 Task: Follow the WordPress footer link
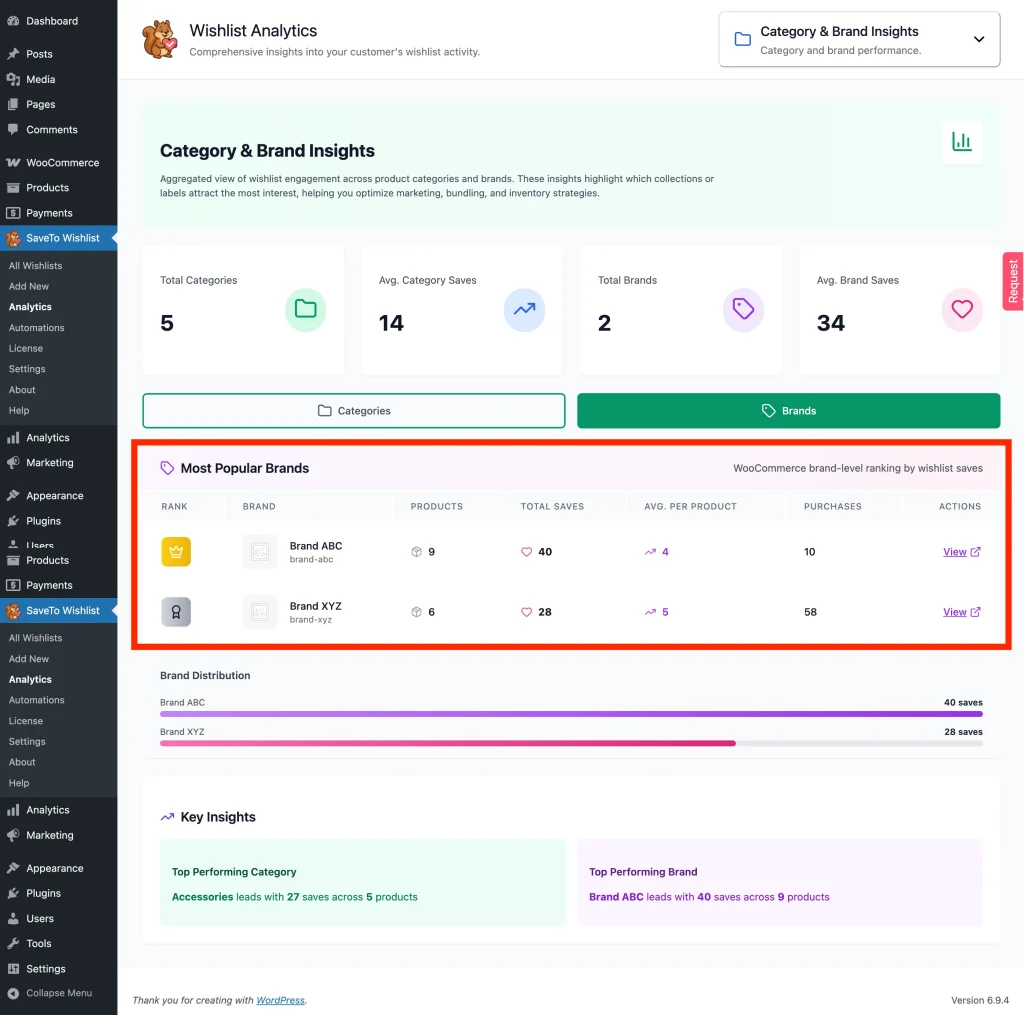pyautogui.click(x=280, y=1000)
